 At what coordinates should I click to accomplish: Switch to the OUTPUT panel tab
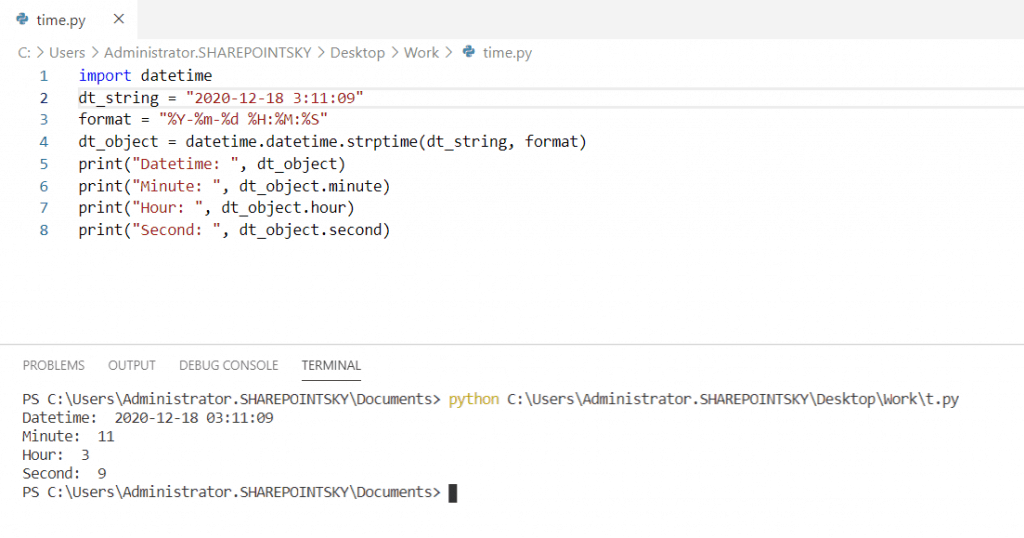[x=132, y=365]
